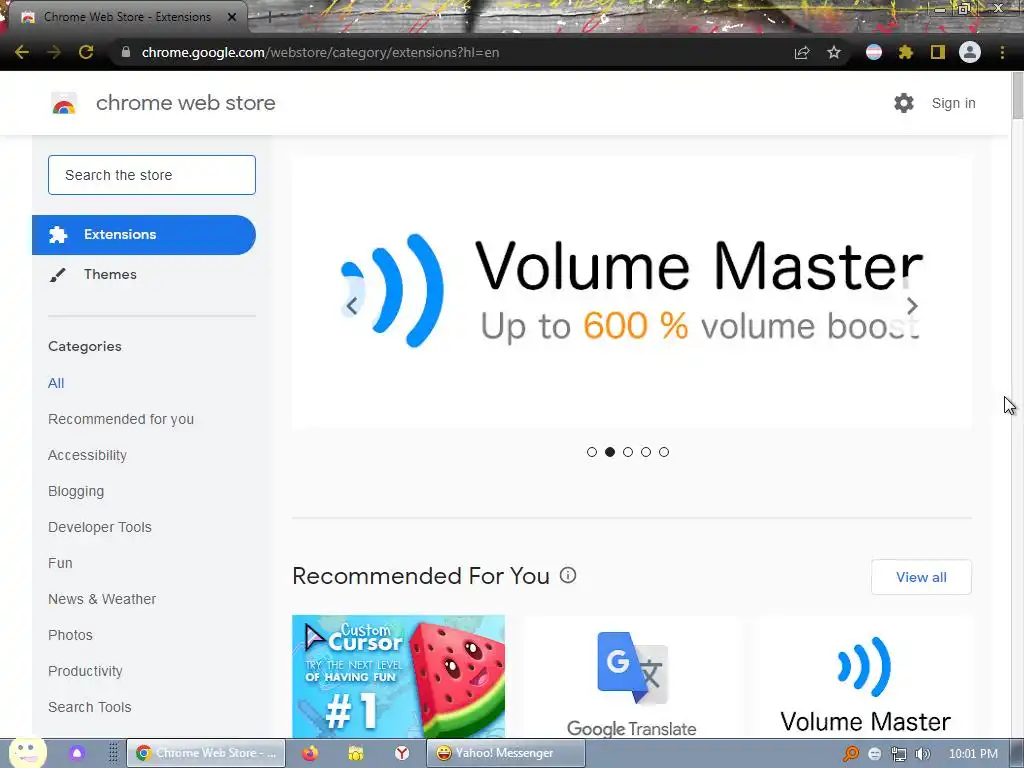Open the Developer Tools category
This screenshot has height=768, width=1024.
(100, 527)
